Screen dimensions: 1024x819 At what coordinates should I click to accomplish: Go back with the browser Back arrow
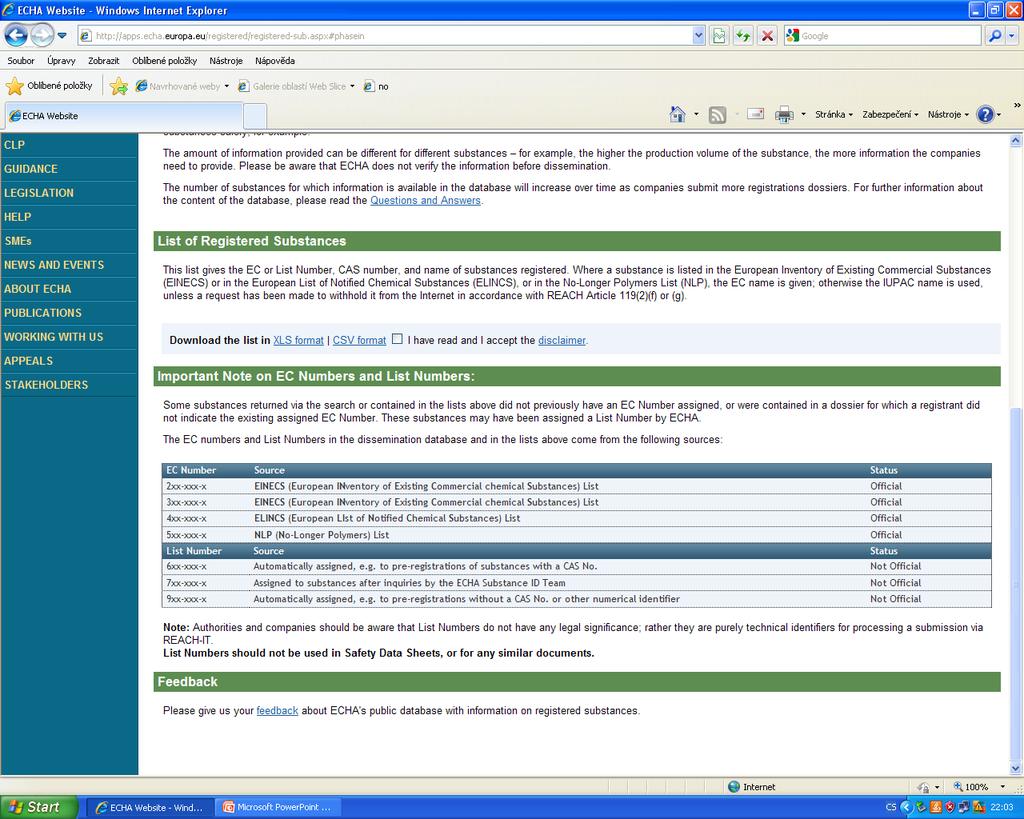[16, 35]
